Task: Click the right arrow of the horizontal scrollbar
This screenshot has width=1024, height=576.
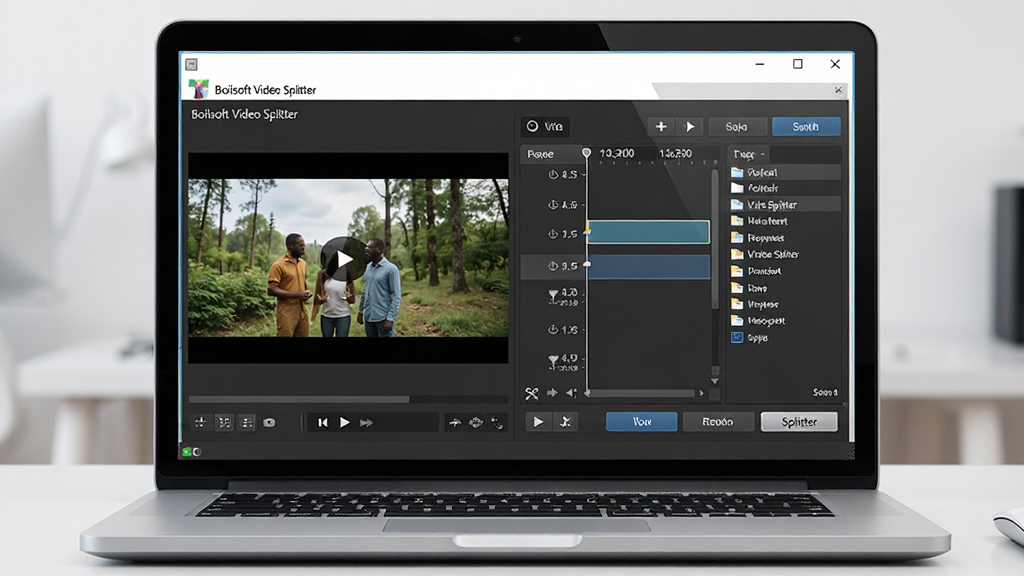Action: pos(701,393)
